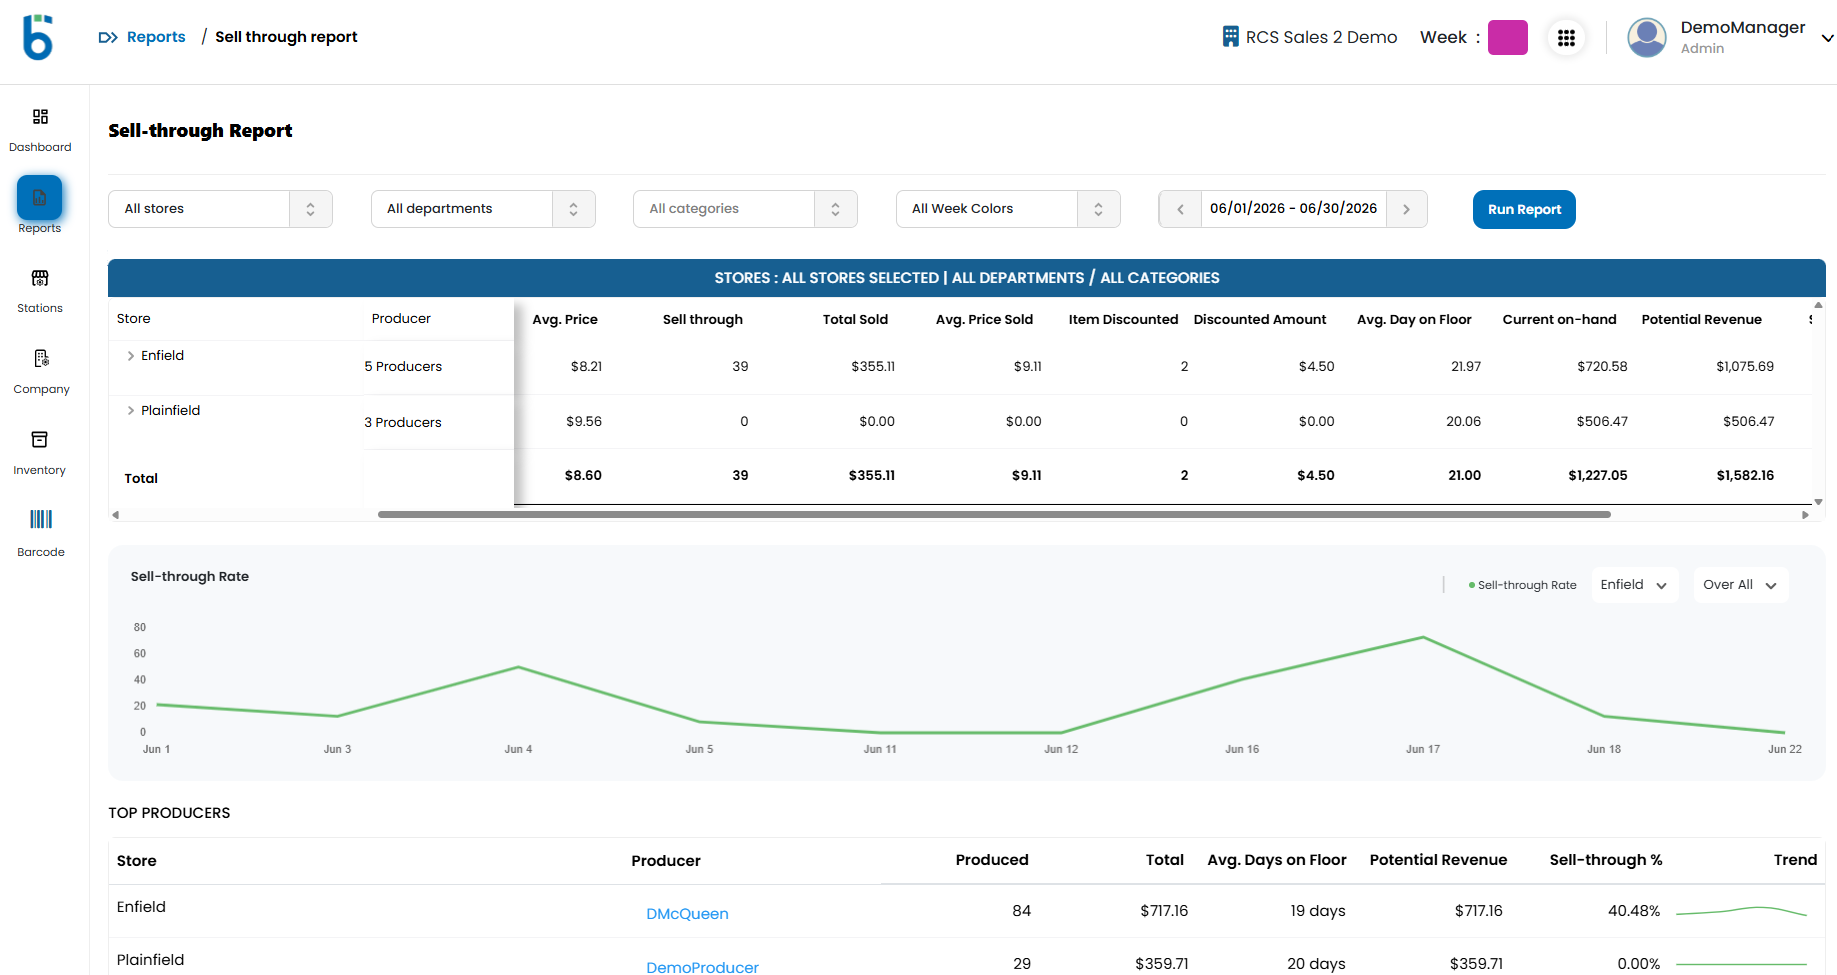Click the Produced column header
The image size is (1837, 975).
[x=991, y=860]
